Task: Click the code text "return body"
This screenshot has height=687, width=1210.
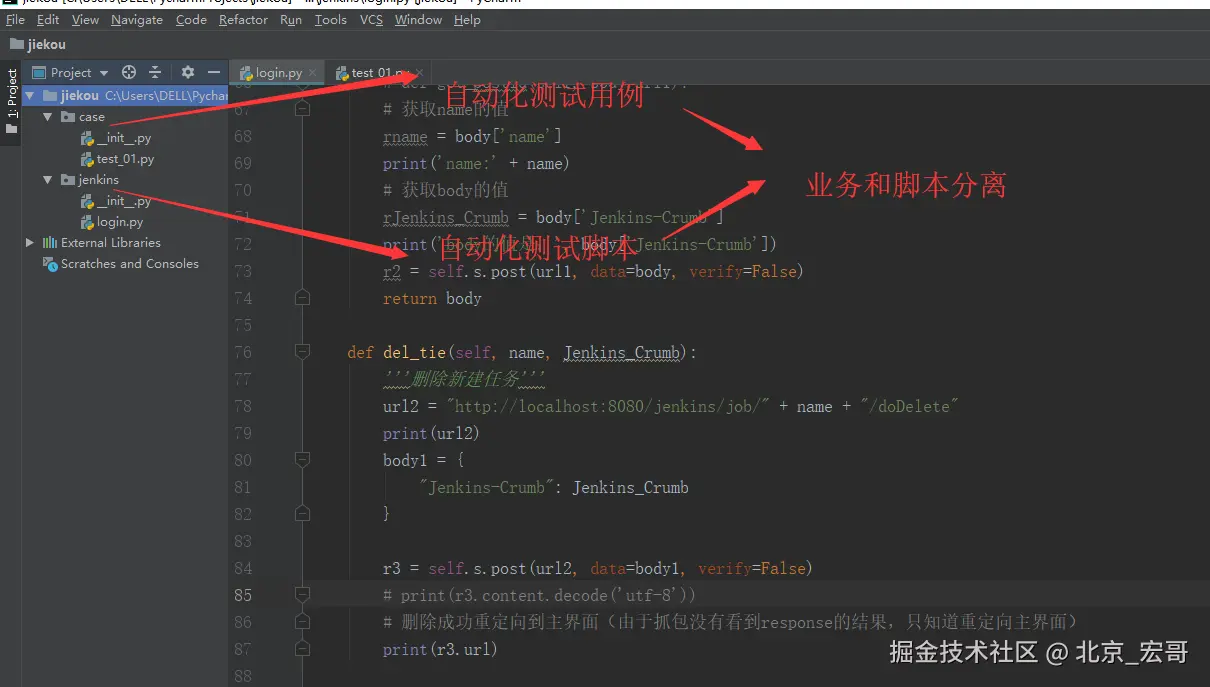Action: (x=432, y=298)
